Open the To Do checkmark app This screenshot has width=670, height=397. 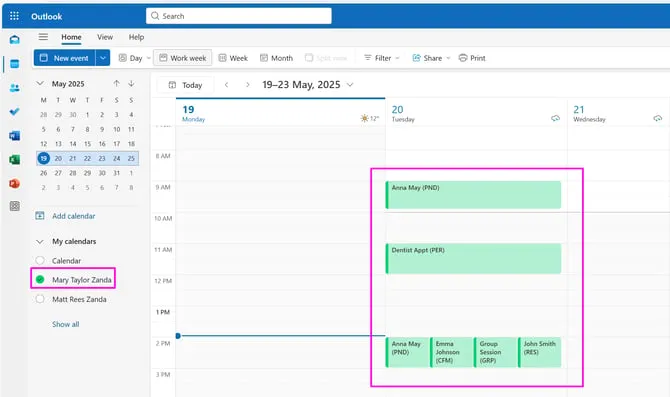pyautogui.click(x=15, y=112)
